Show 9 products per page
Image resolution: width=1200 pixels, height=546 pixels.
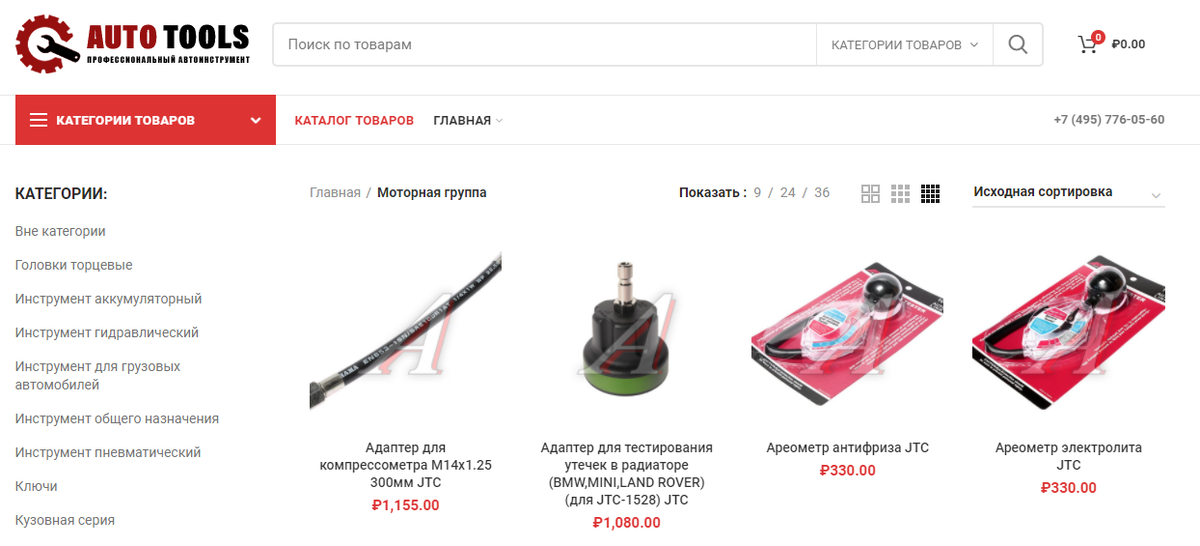tap(758, 193)
